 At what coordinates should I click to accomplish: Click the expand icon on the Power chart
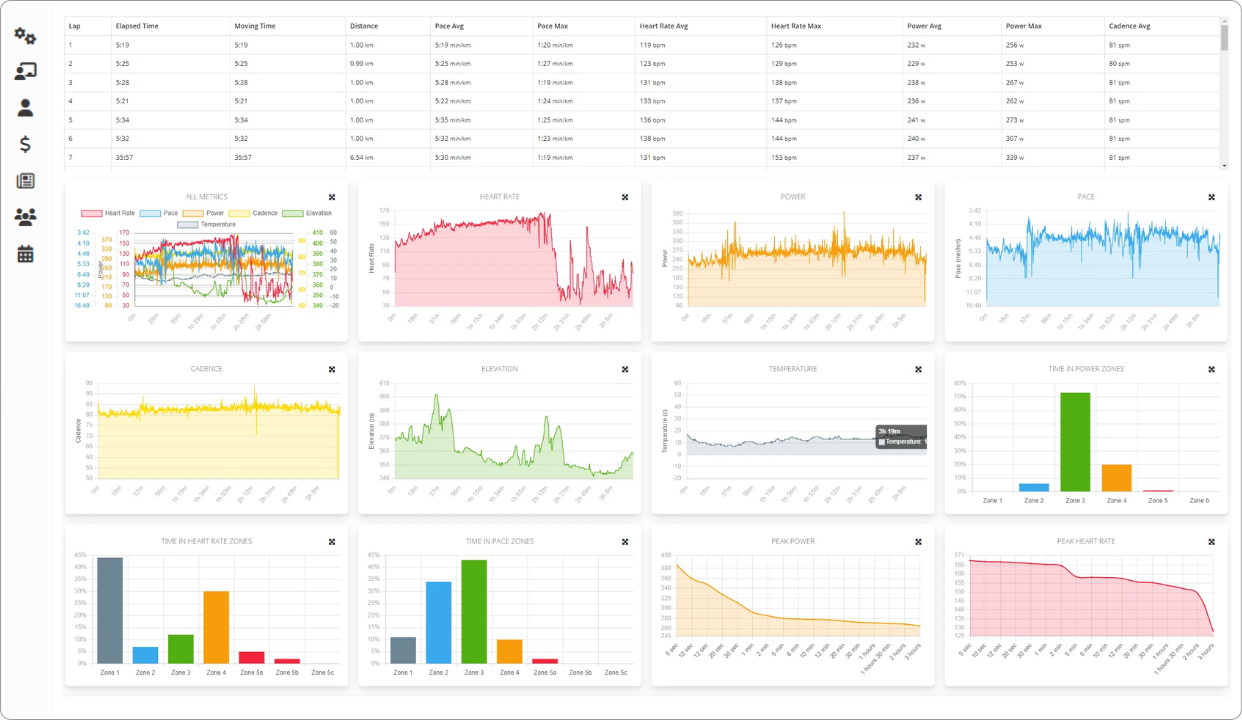click(917, 197)
